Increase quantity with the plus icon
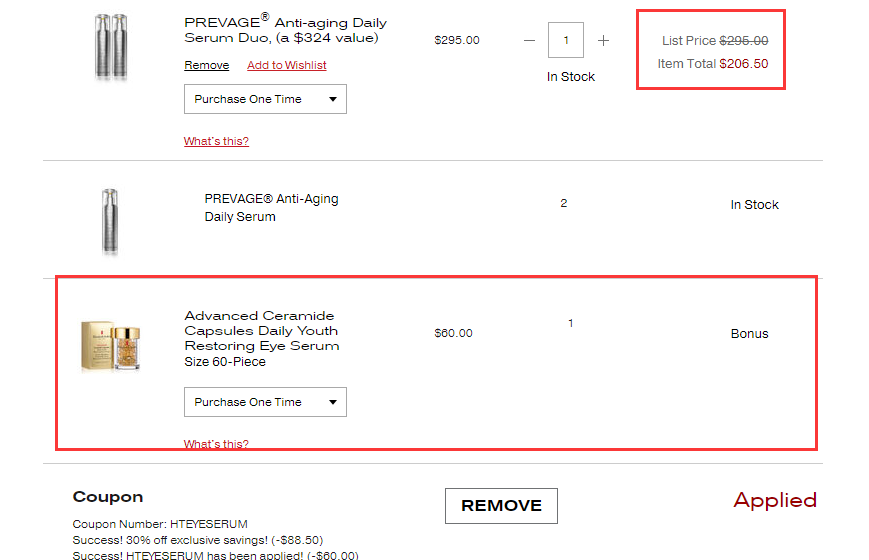The height and width of the screenshot is (560, 869). (x=603, y=41)
